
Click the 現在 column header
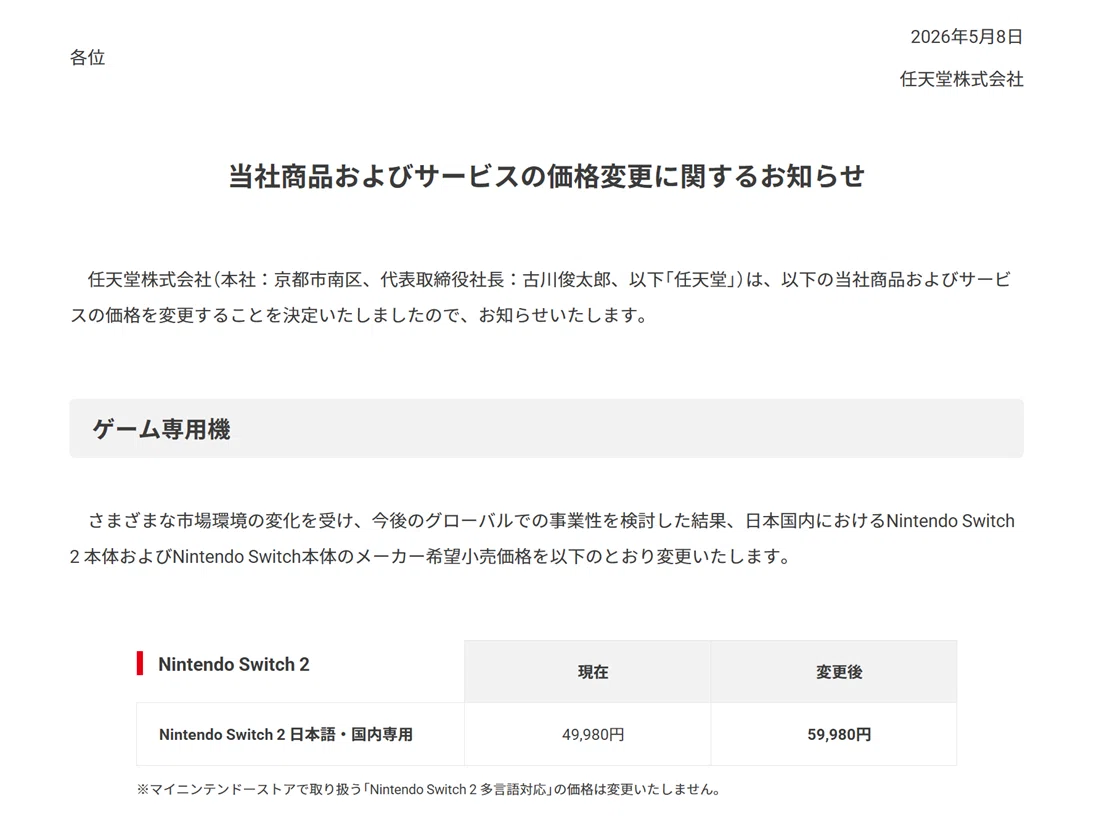(x=593, y=672)
